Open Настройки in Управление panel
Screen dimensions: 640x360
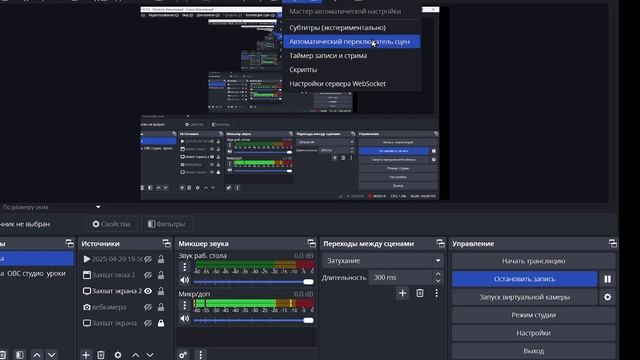533,333
